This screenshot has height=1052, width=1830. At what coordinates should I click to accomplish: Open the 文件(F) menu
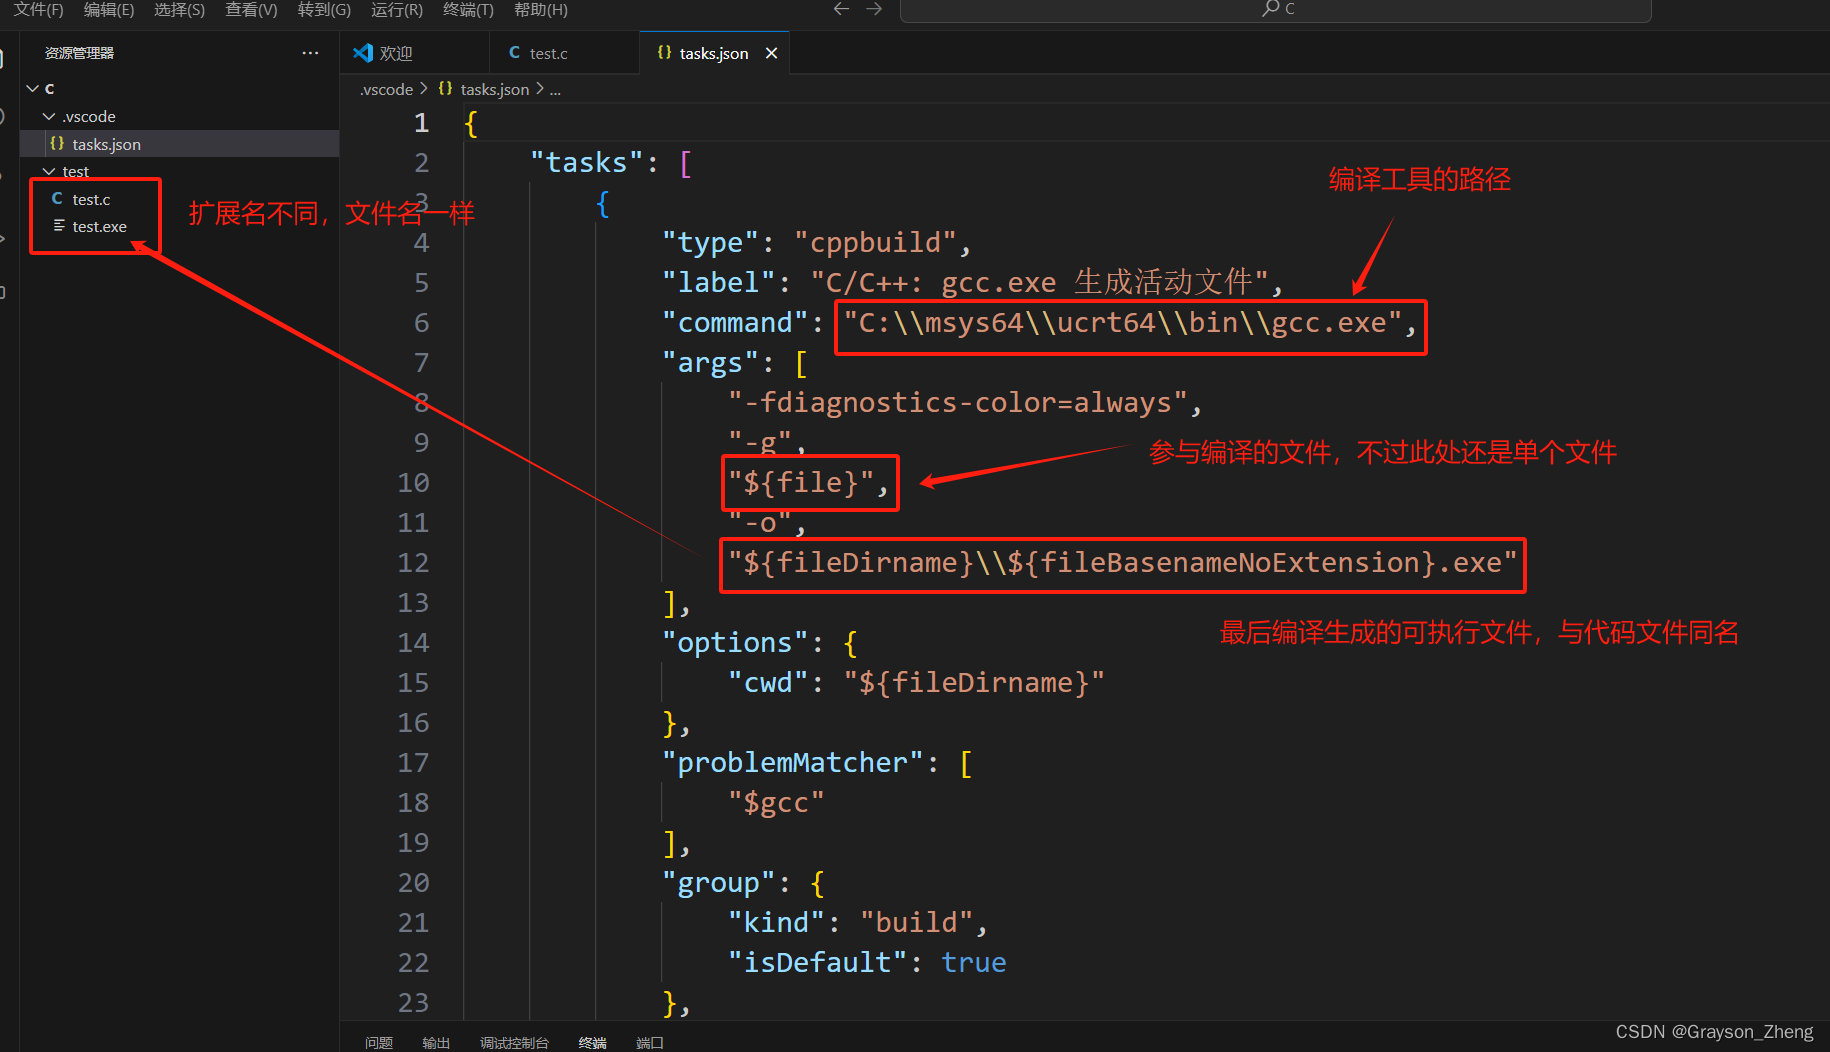38,10
